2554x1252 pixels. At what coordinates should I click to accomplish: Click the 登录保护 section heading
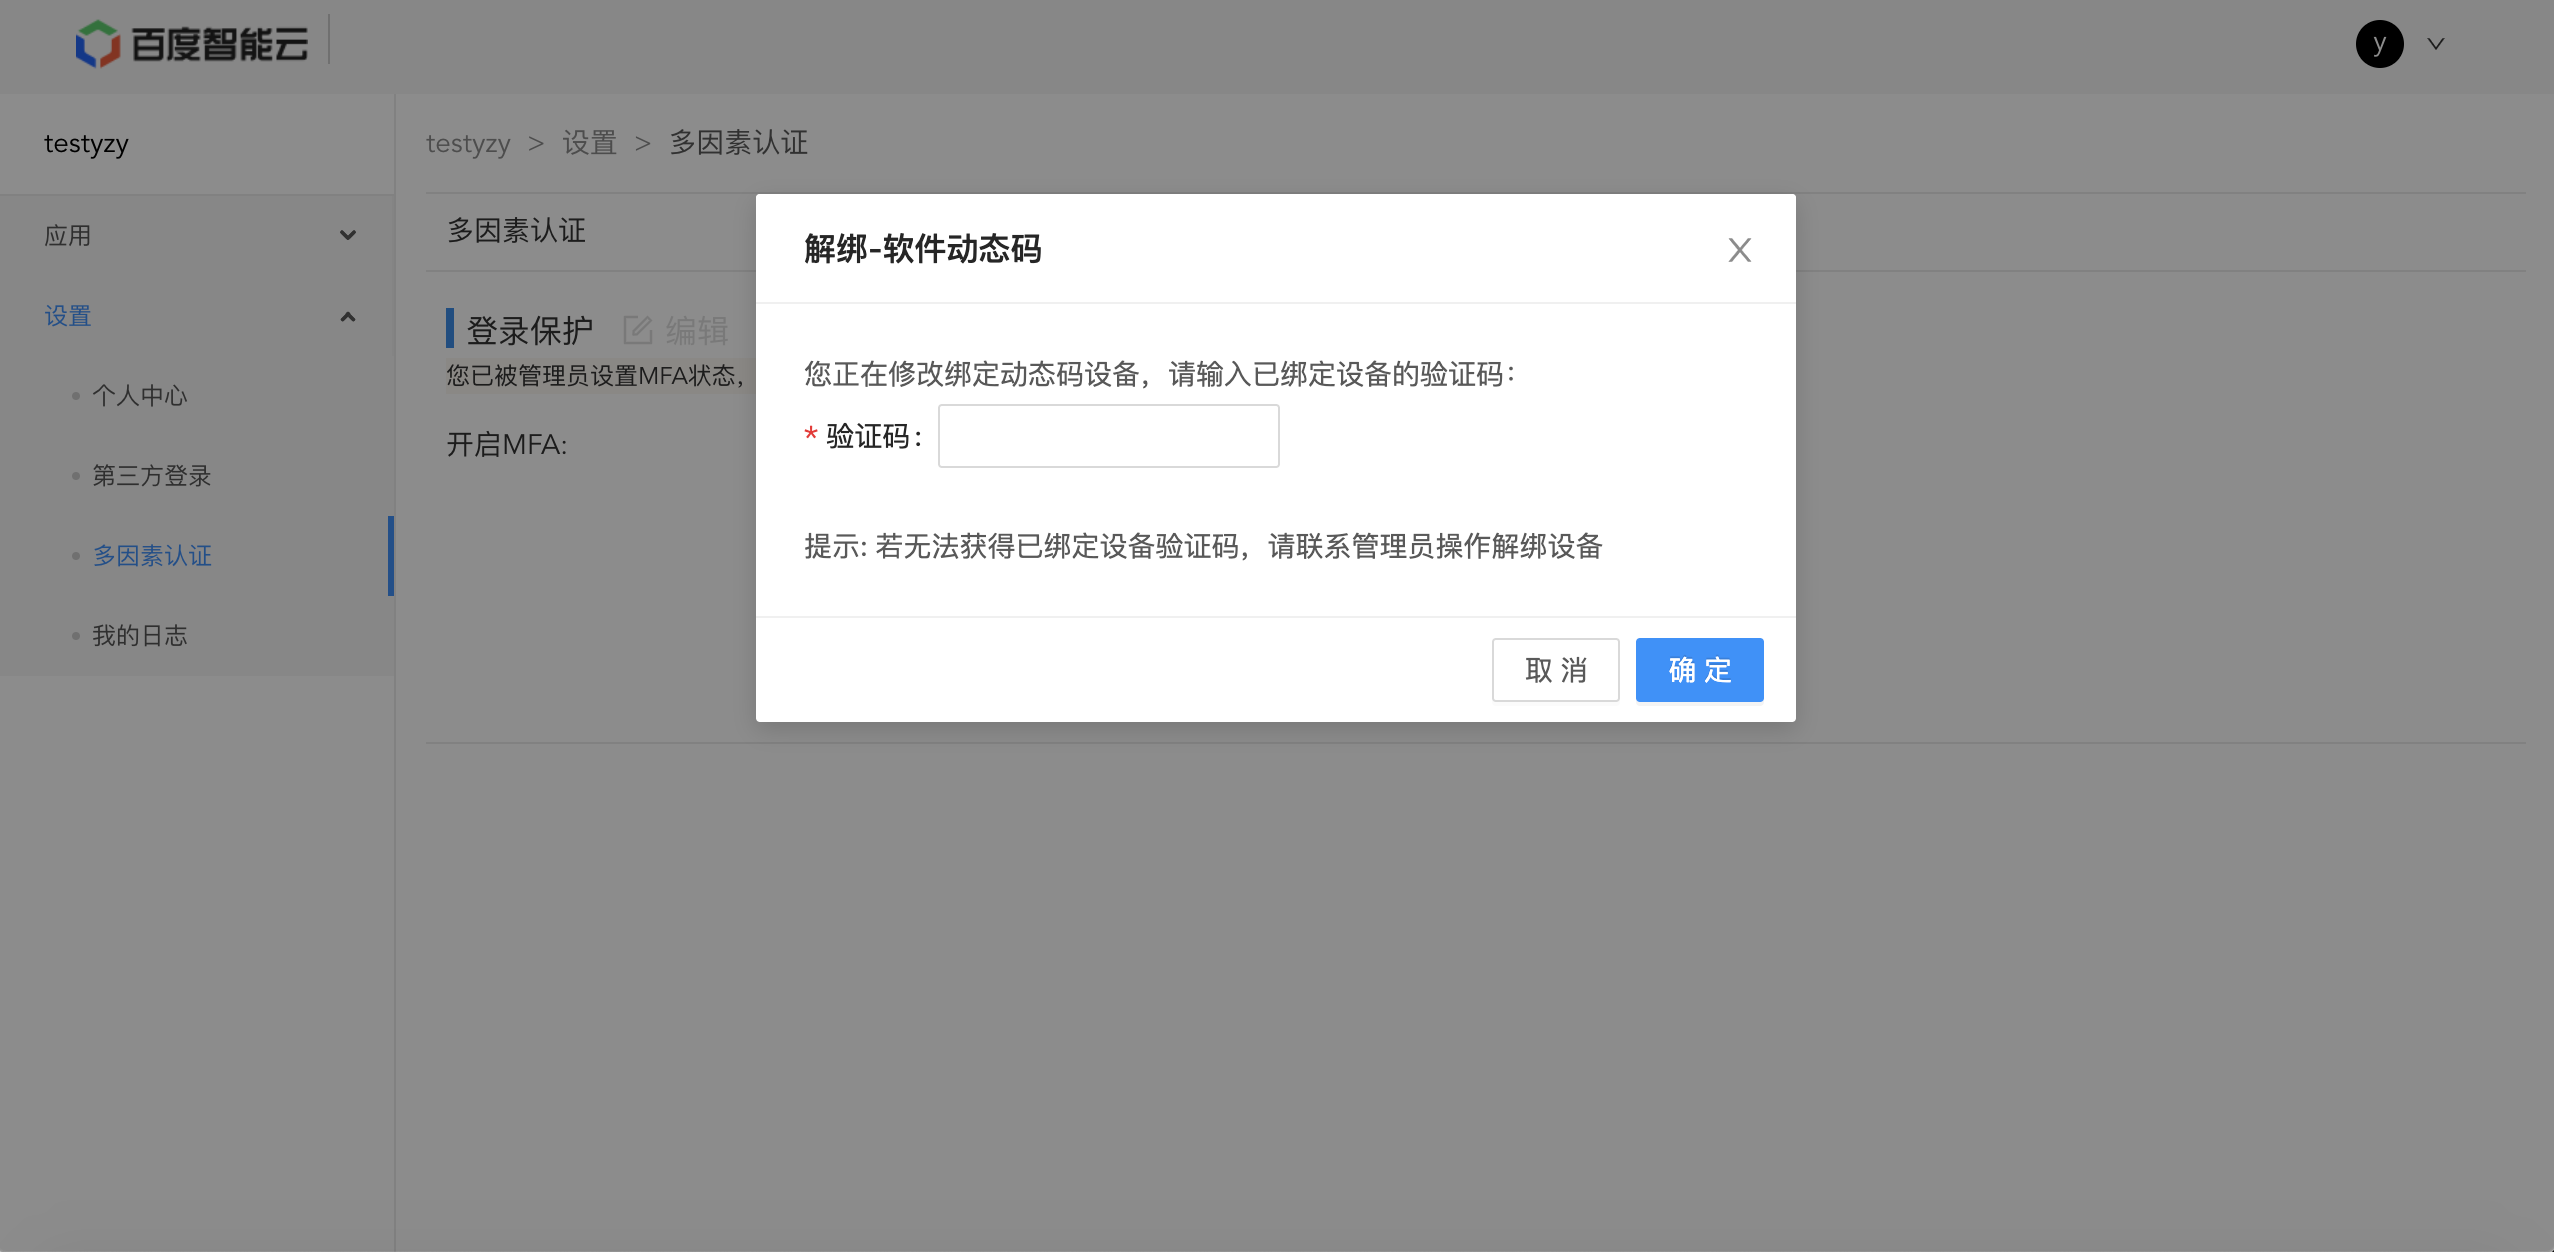pyautogui.click(x=529, y=330)
